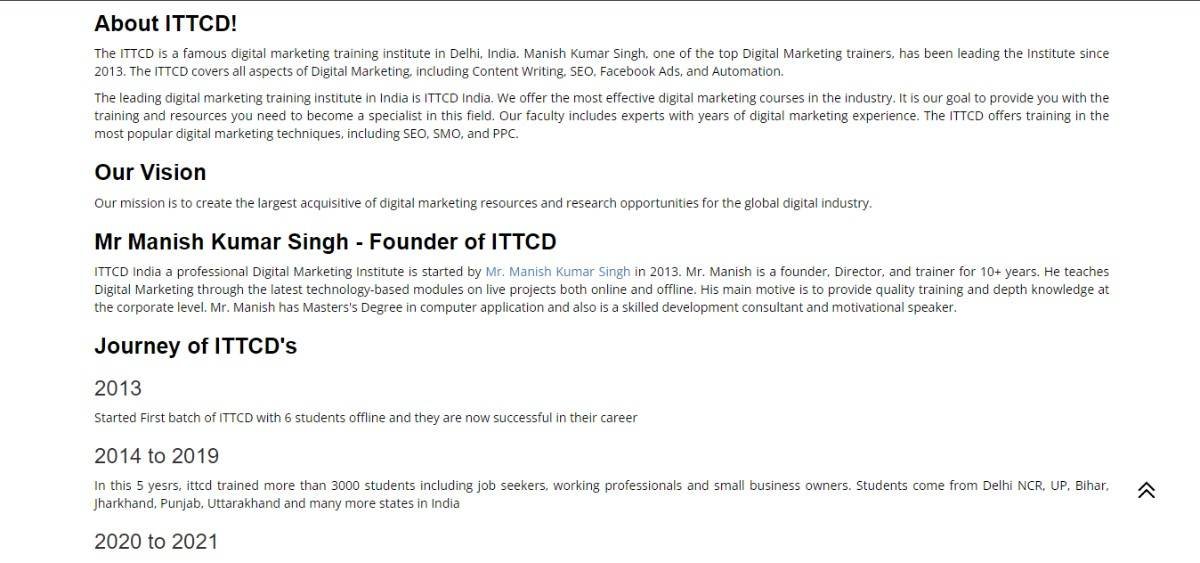Click the "Journey of ITTCD's" heading
The height and width of the screenshot is (563, 1200).
195,346
